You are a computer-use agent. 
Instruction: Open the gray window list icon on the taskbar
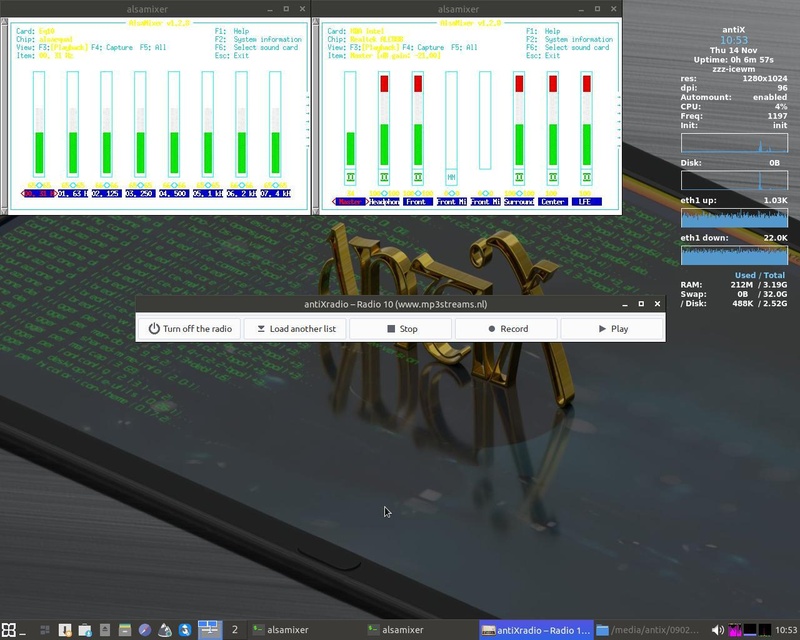point(45,630)
